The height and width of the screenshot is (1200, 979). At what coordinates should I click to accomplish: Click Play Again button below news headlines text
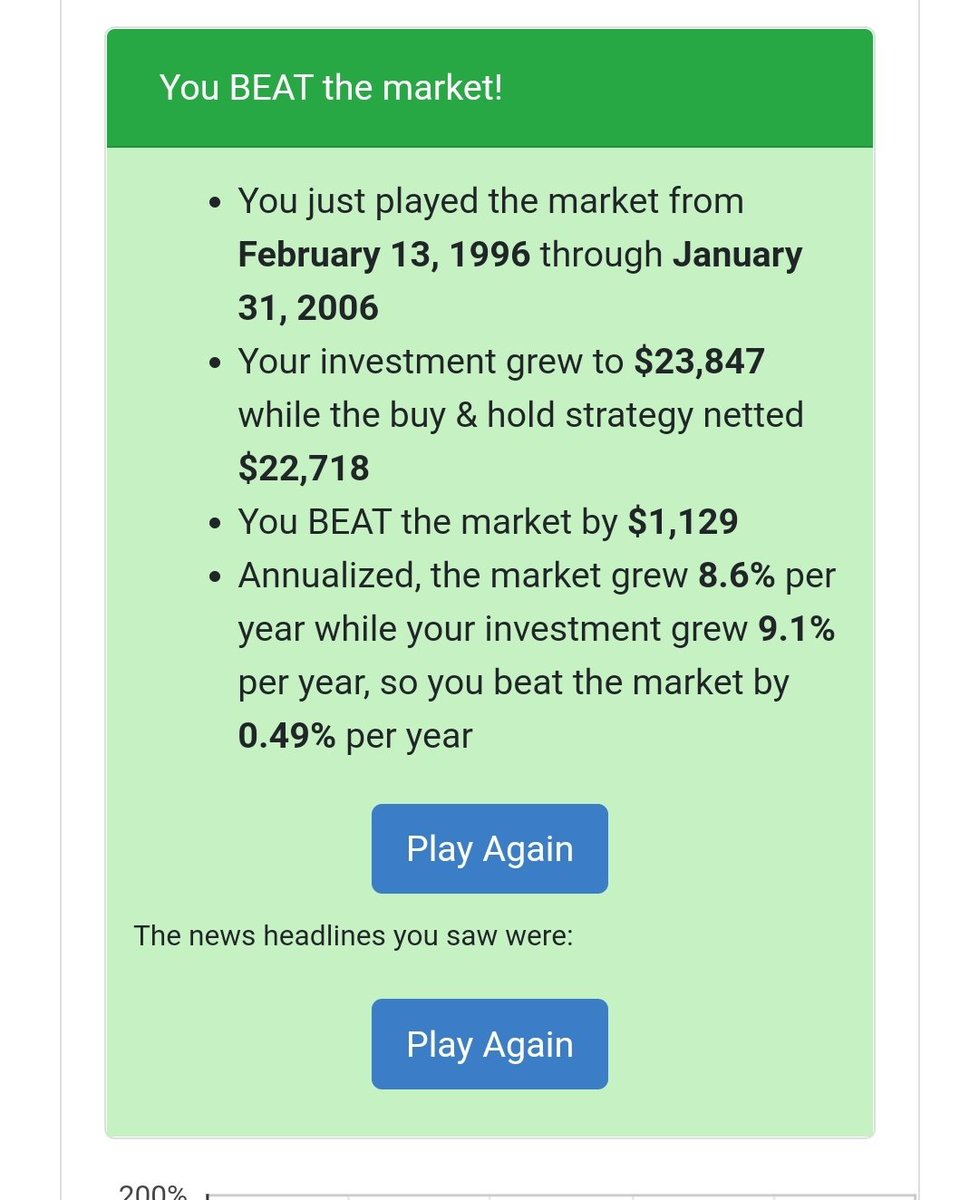pyautogui.click(x=489, y=1044)
